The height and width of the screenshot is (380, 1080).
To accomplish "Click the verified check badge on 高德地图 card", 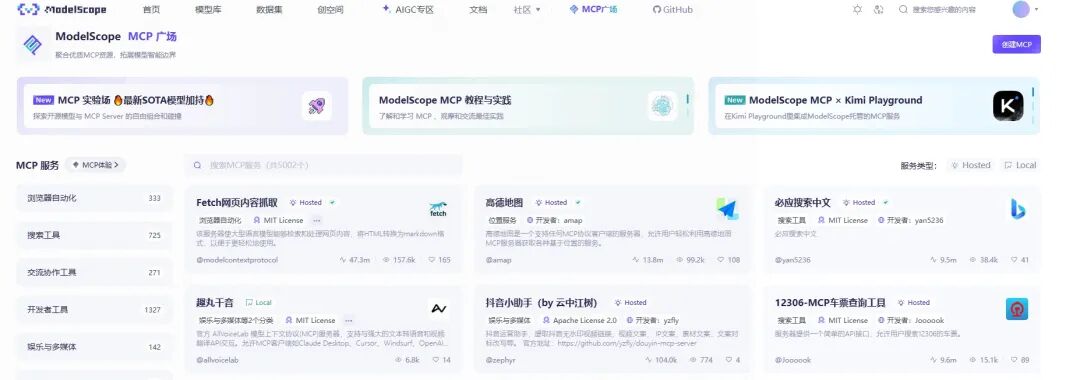I will [x=578, y=202].
